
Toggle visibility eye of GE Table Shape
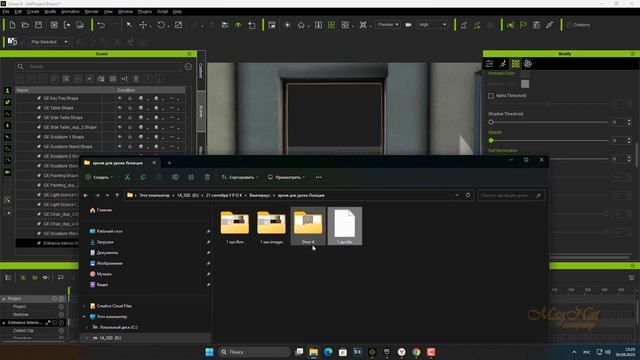click(x=120, y=108)
